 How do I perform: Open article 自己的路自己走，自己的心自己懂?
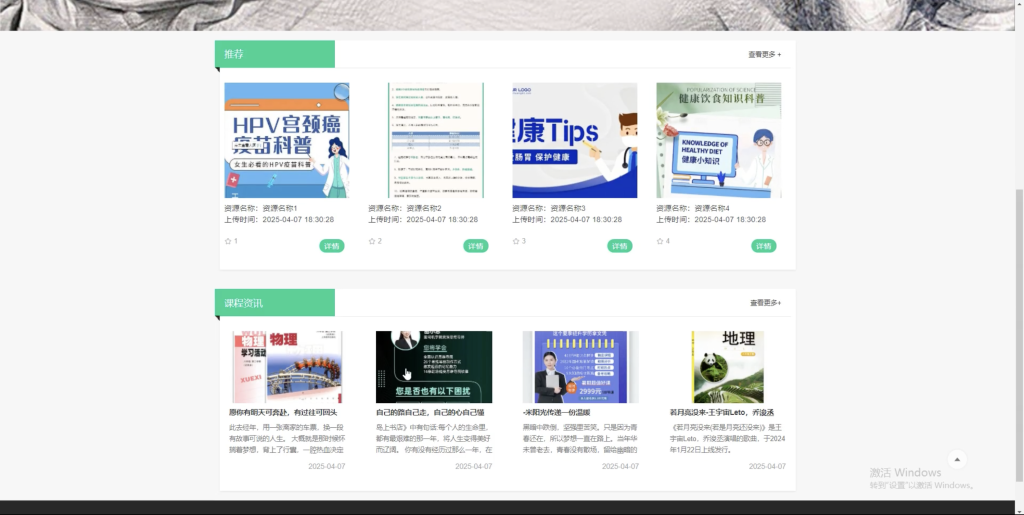tap(430, 413)
